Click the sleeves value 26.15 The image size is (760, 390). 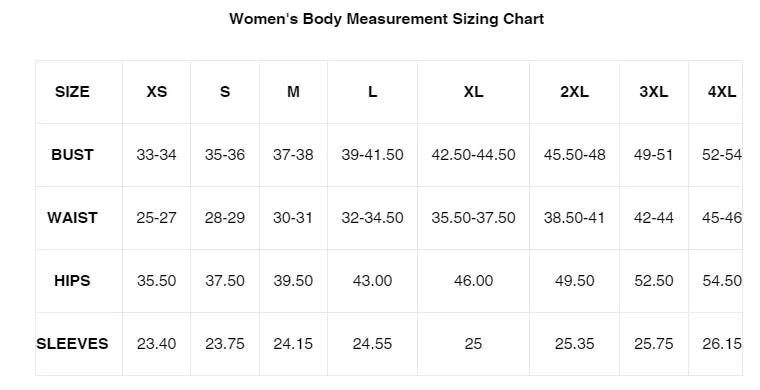point(722,343)
